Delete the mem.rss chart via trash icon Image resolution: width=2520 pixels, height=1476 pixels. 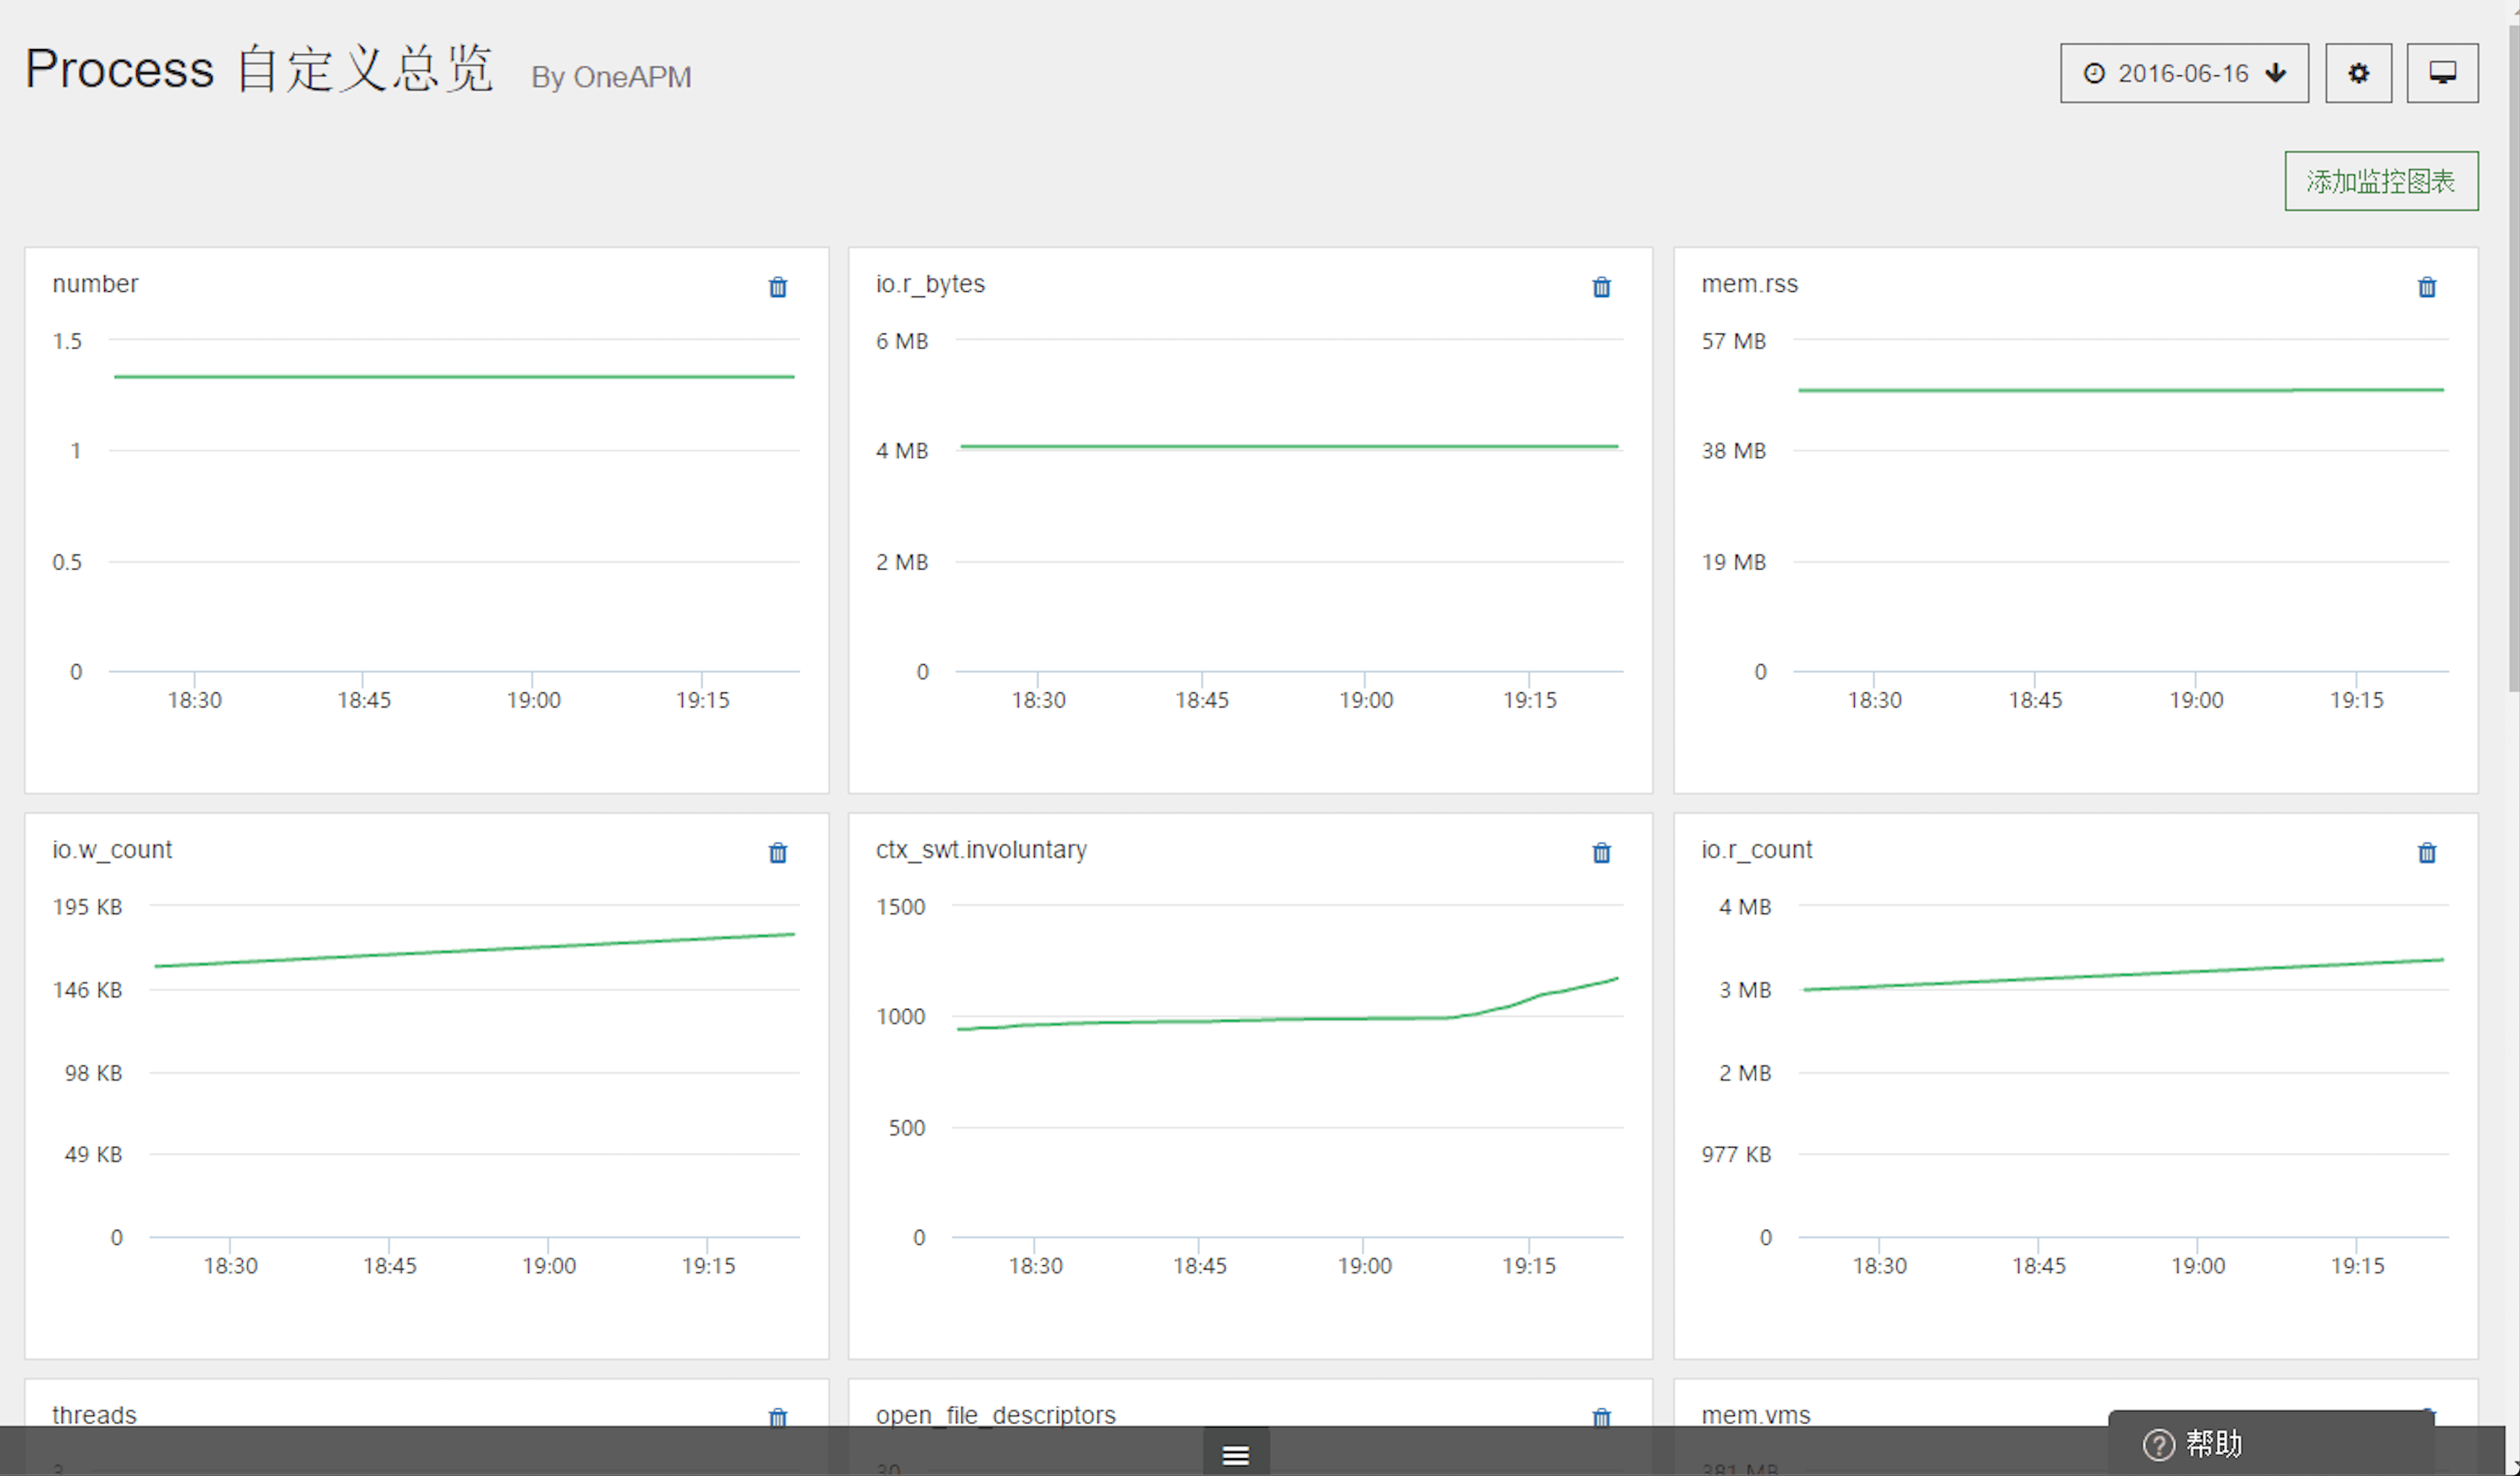(2427, 288)
